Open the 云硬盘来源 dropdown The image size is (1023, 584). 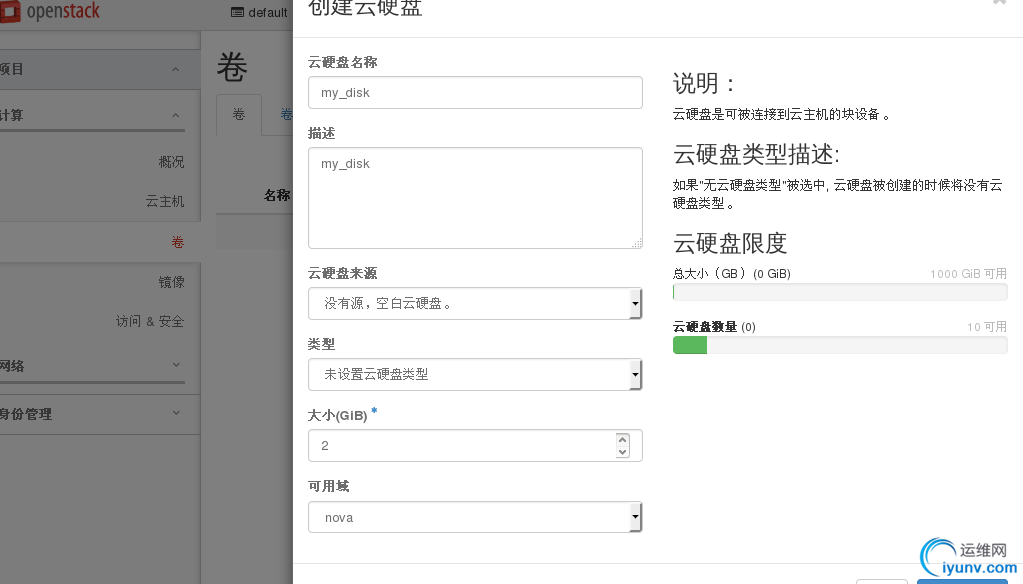coord(475,303)
